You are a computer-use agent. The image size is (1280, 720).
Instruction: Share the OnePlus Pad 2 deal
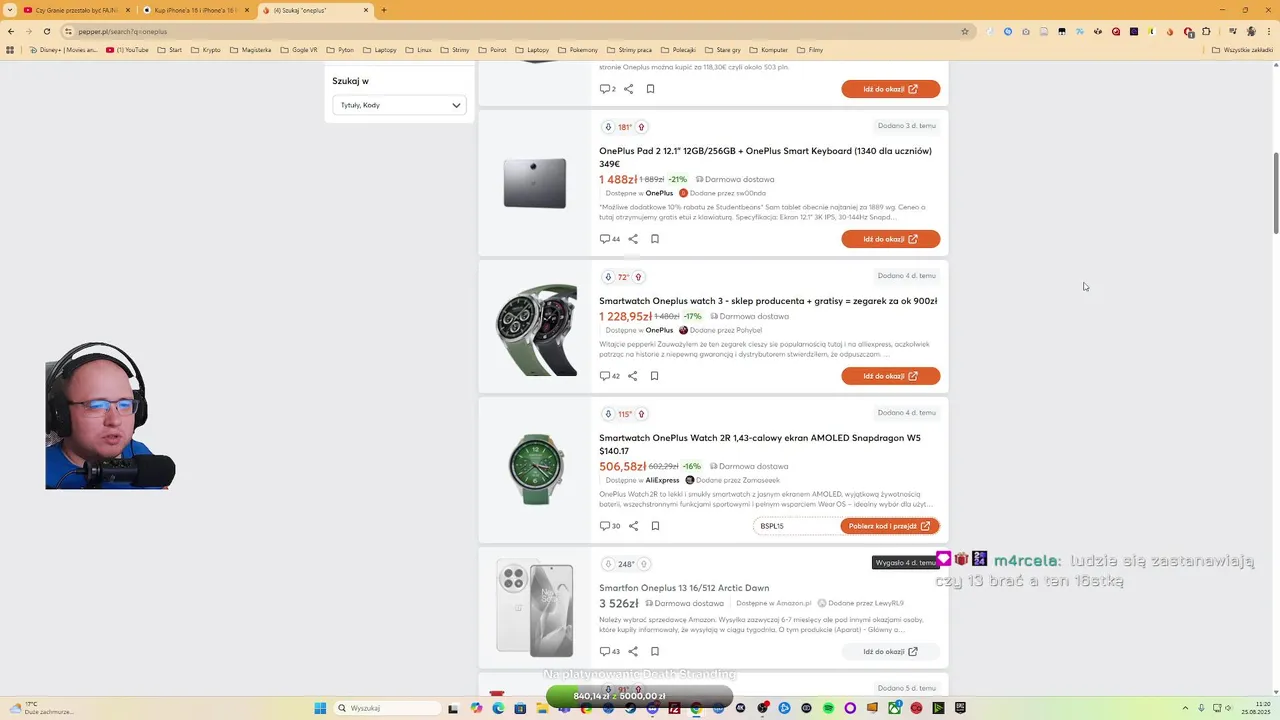pyautogui.click(x=633, y=239)
